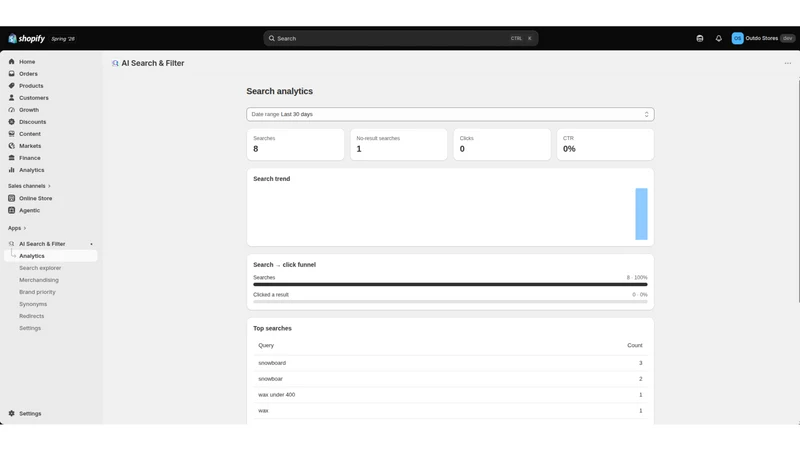Click the Spring '26 edition label
The height and width of the screenshot is (450, 800).
pyautogui.click(x=63, y=39)
